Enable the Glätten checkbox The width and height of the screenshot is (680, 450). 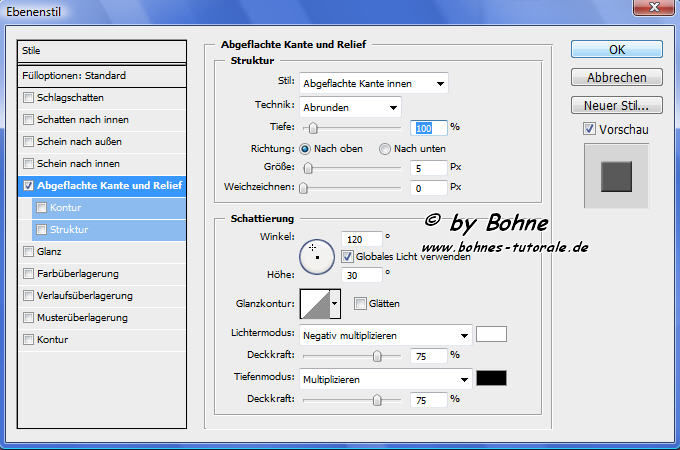(x=359, y=303)
